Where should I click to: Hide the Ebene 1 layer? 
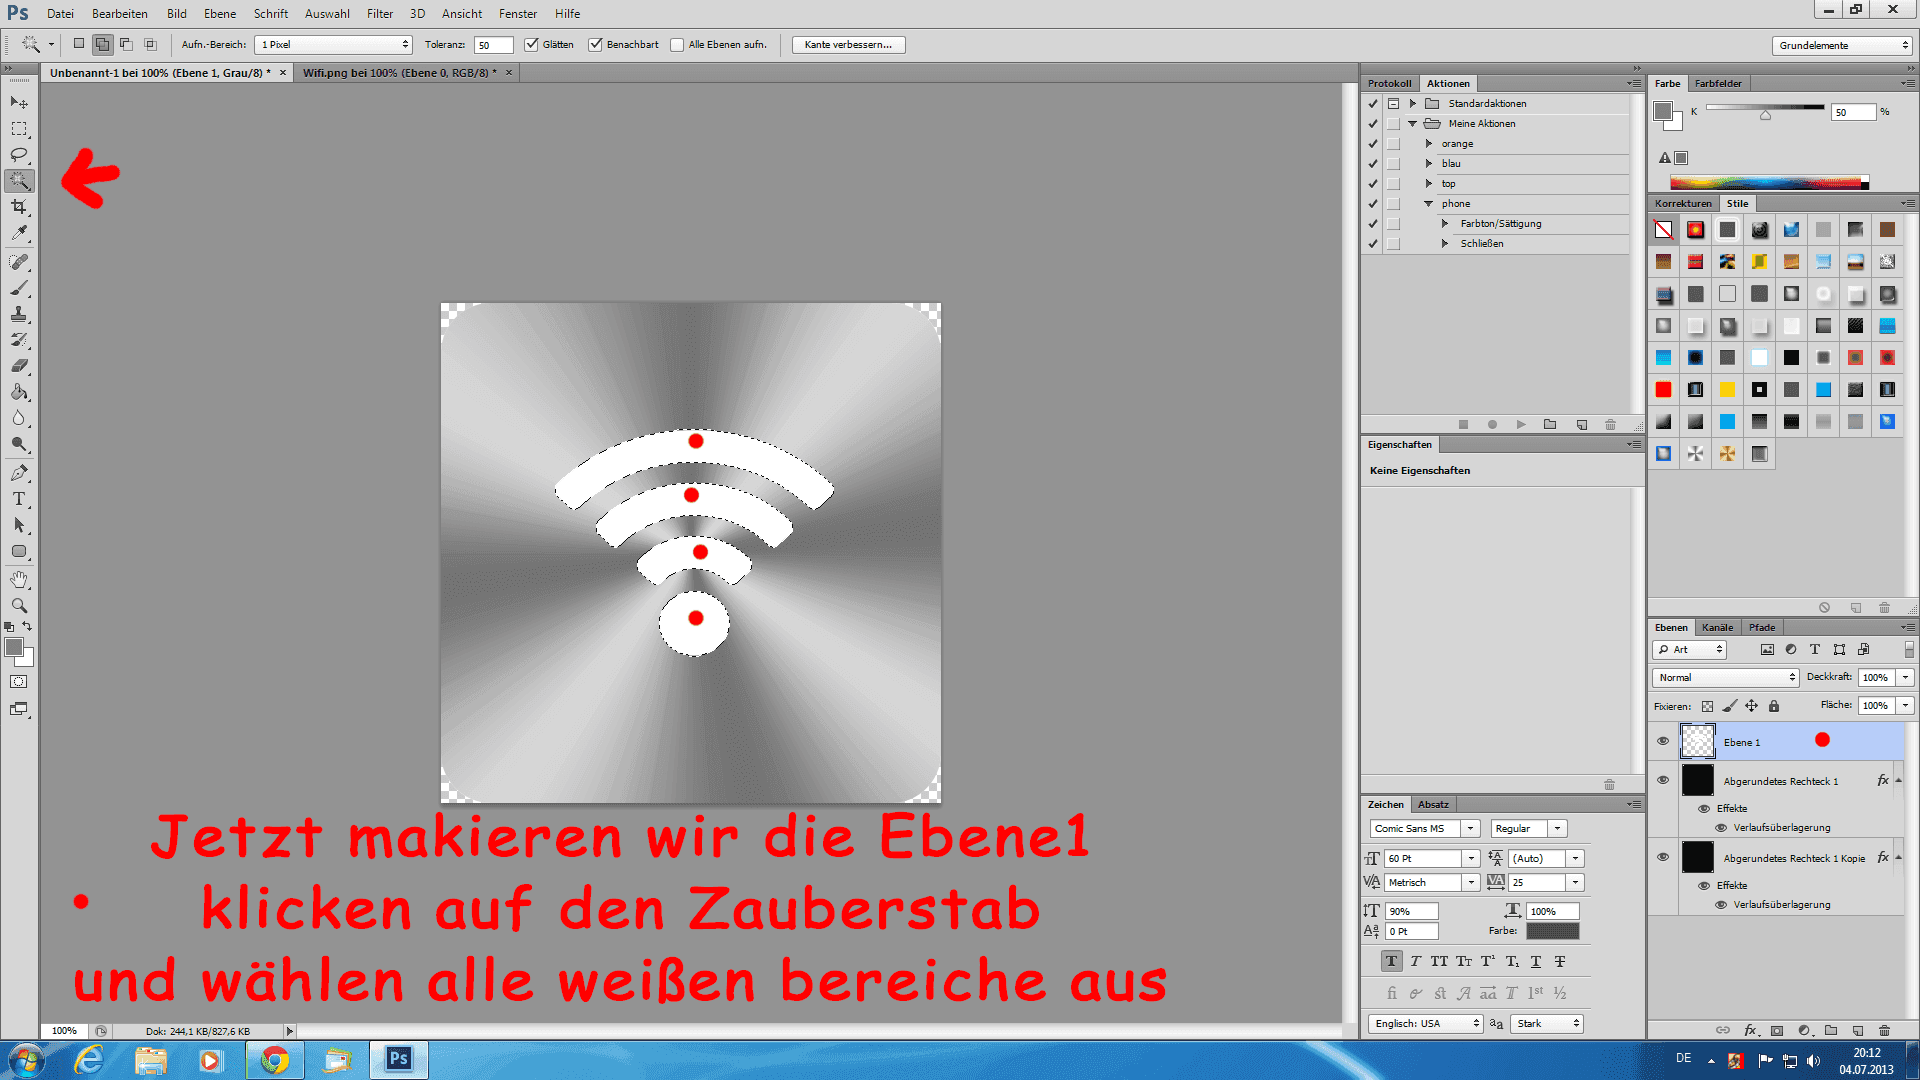click(1663, 742)
